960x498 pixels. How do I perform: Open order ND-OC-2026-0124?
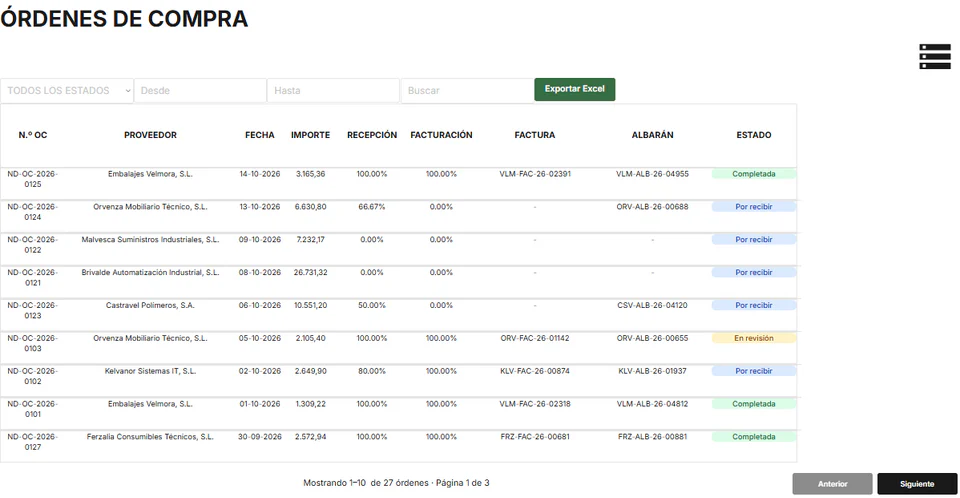pyautogui.click(x=33, y=212)
